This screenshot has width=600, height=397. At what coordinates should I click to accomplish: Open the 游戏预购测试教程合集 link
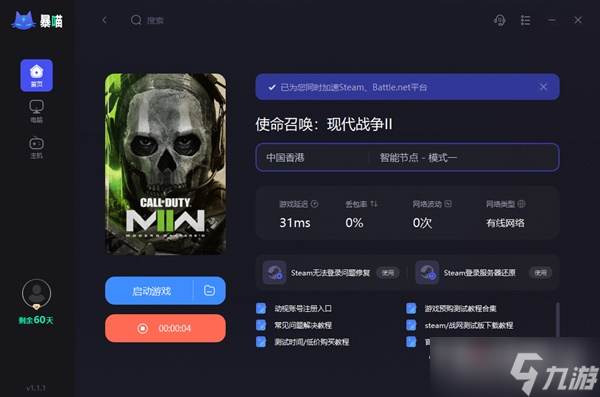[460, 309]
